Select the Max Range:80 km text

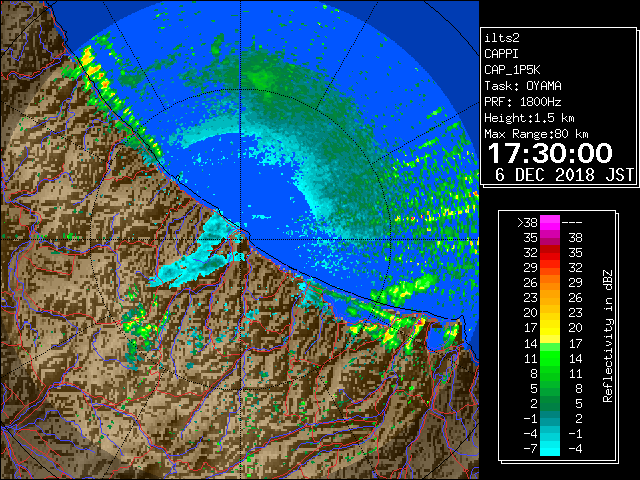(x=536, y=134)
